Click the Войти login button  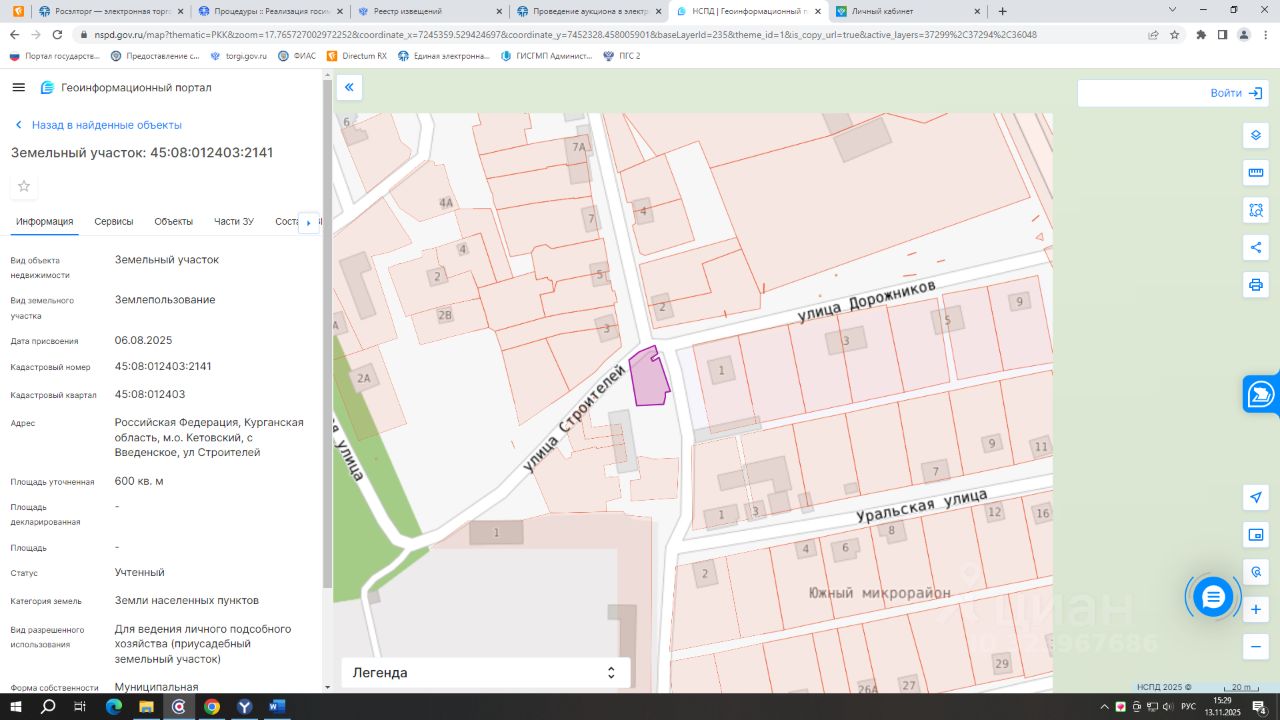pos(1236,93)
